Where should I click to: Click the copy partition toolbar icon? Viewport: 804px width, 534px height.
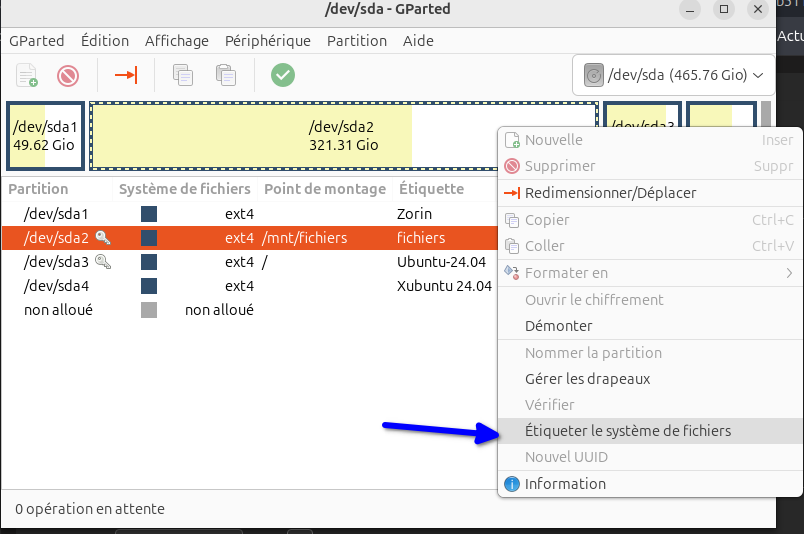point(182,75)
